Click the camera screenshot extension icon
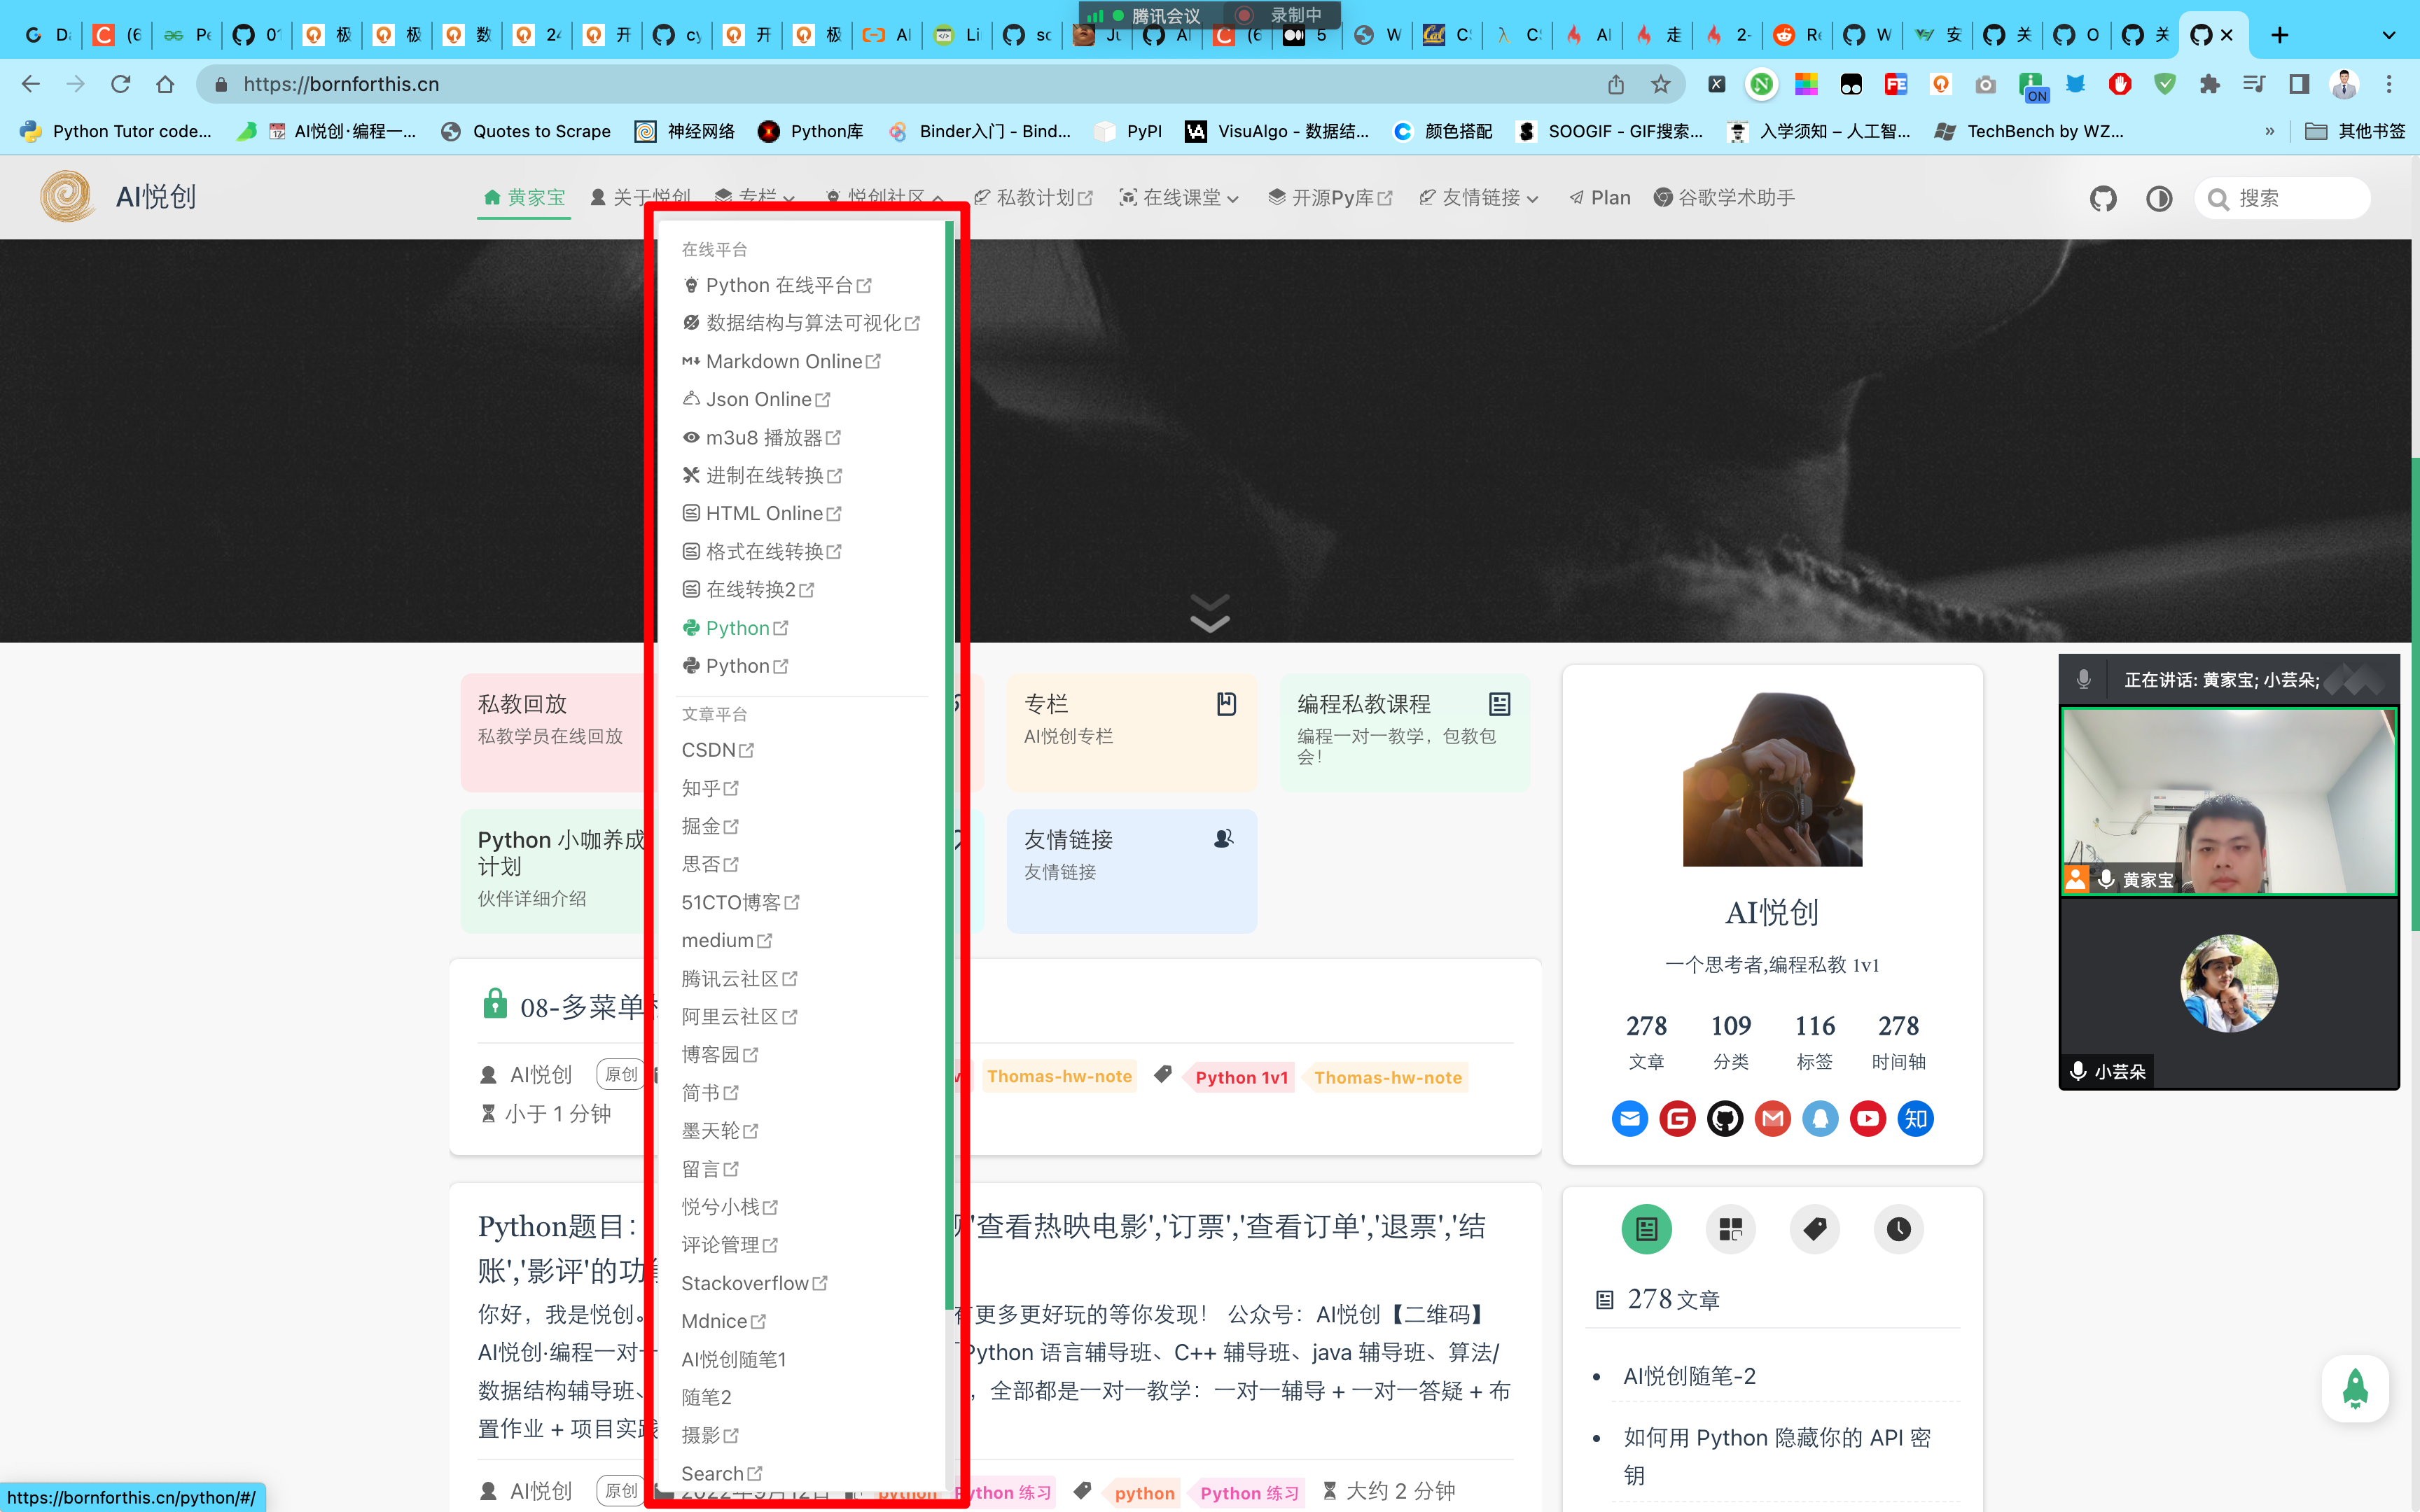Viewport: 2420px width, 1512px height. coord(1986,84)
